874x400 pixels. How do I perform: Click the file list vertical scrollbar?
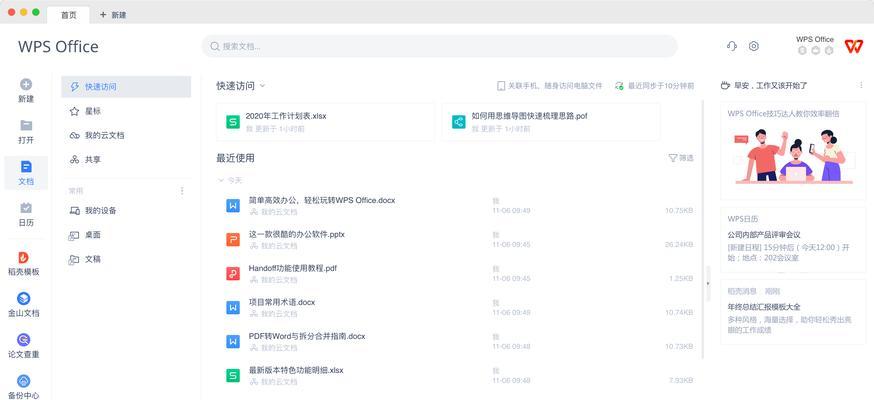702,229
